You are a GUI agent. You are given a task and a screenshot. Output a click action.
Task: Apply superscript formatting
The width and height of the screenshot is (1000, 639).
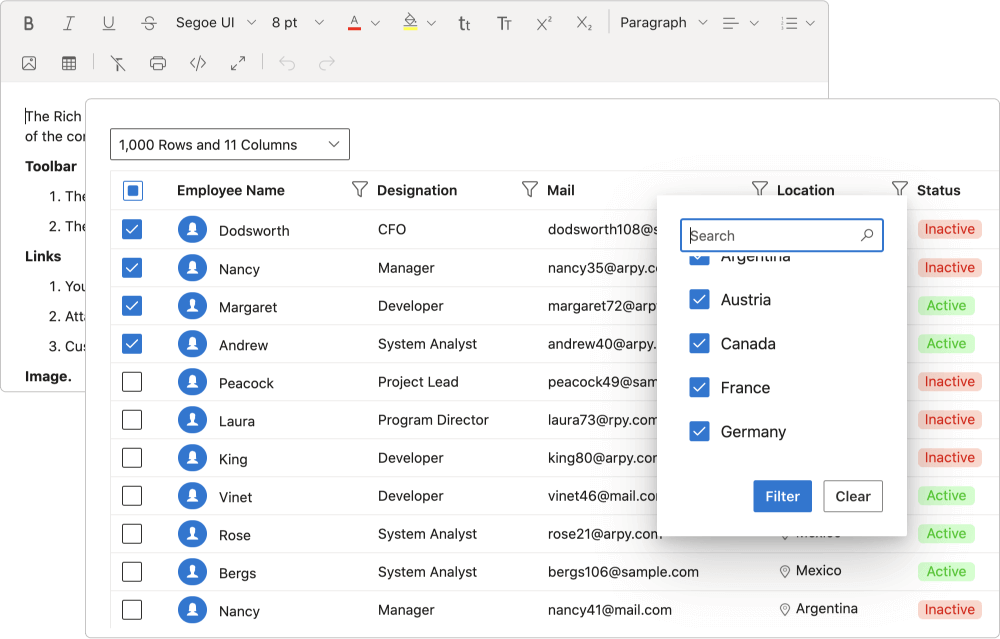tap(543, 21)
